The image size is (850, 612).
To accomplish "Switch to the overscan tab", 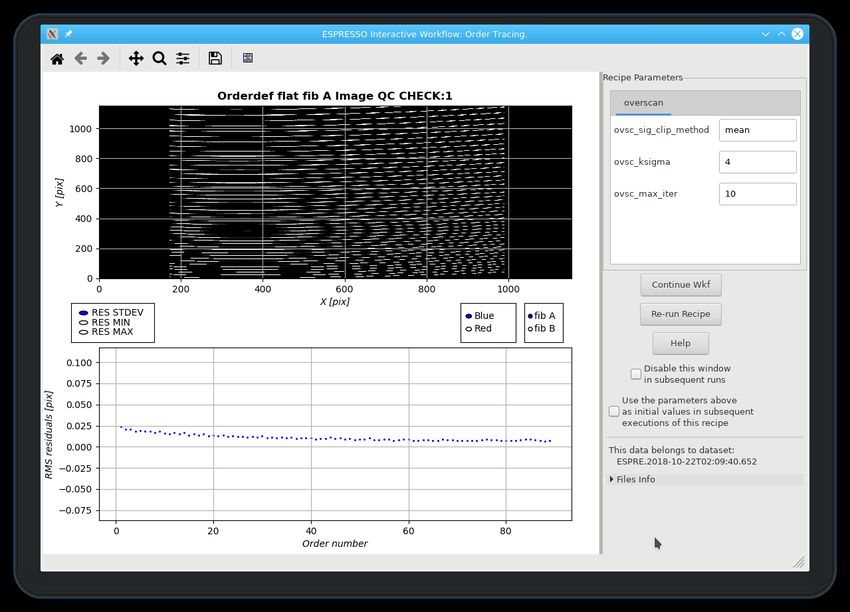I will pos(643,103).
